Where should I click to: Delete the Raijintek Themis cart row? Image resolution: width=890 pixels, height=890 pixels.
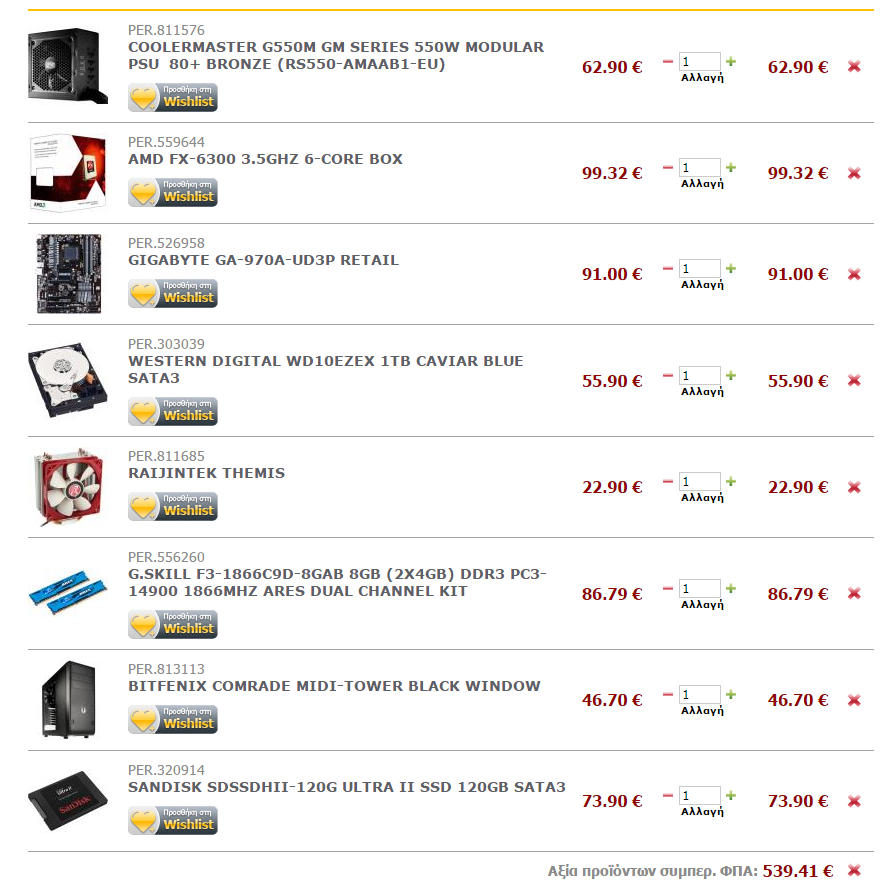[x=854, y=487]
